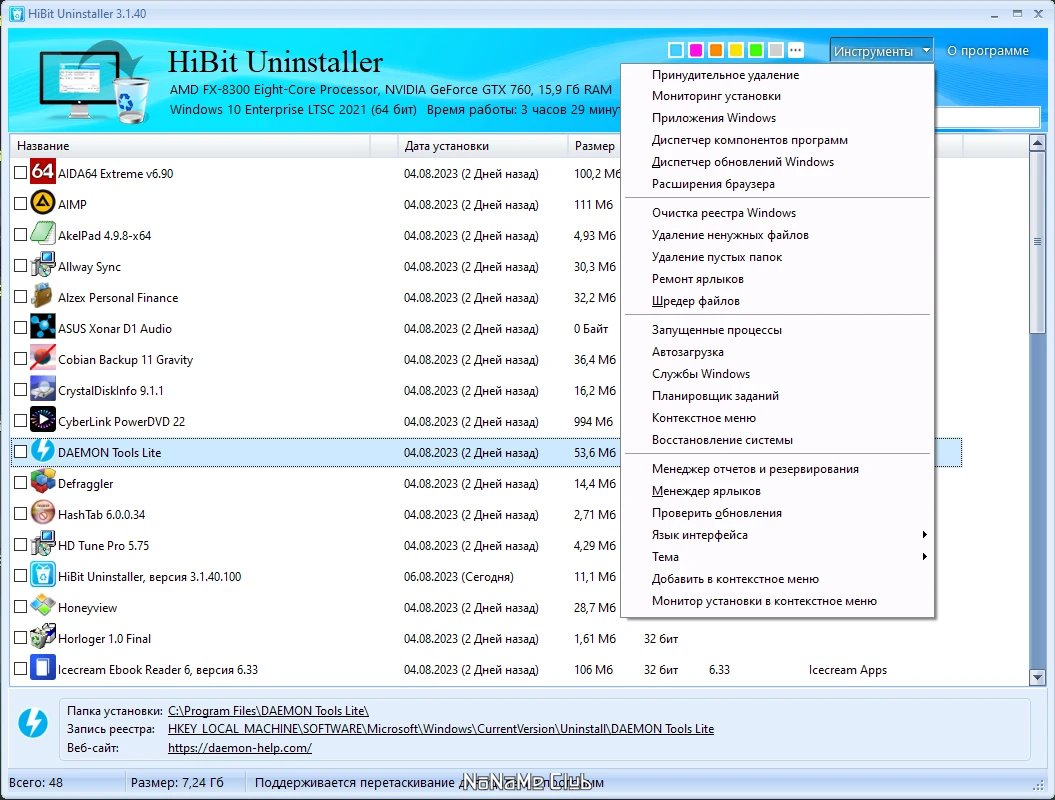Tick the Icecream Ebook Reader checkbox
Image resolution: width=1055 pixels, height=800 pixels.
pyautogui.click(x=20, y=668)
